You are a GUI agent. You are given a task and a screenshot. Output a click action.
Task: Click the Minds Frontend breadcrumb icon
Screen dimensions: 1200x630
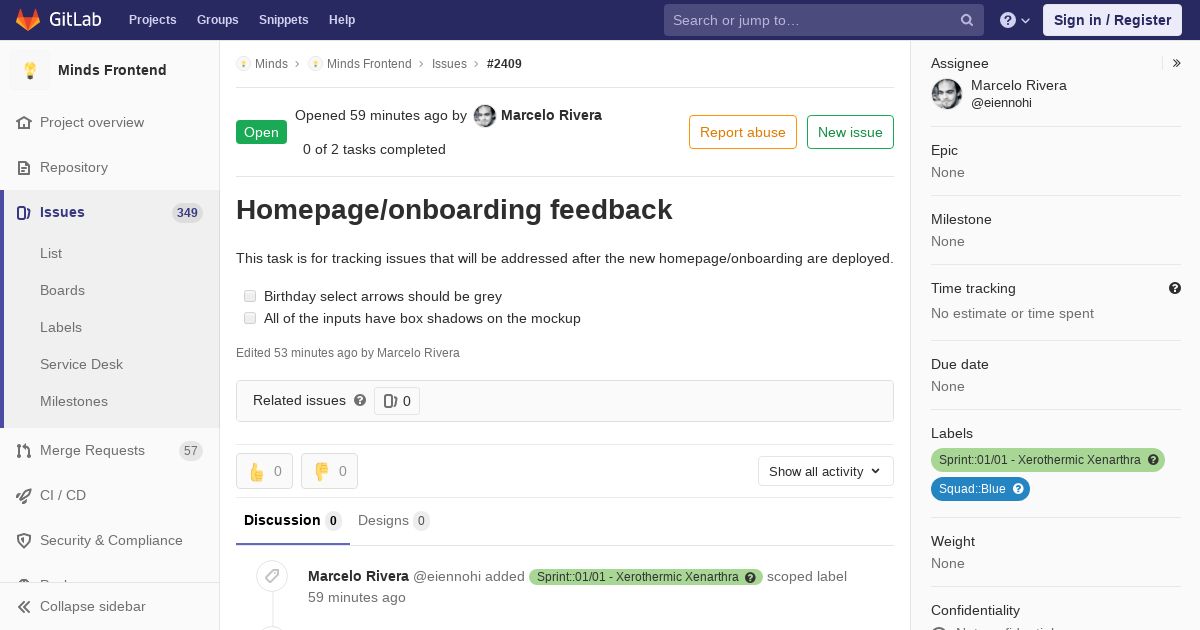[315, 64]
